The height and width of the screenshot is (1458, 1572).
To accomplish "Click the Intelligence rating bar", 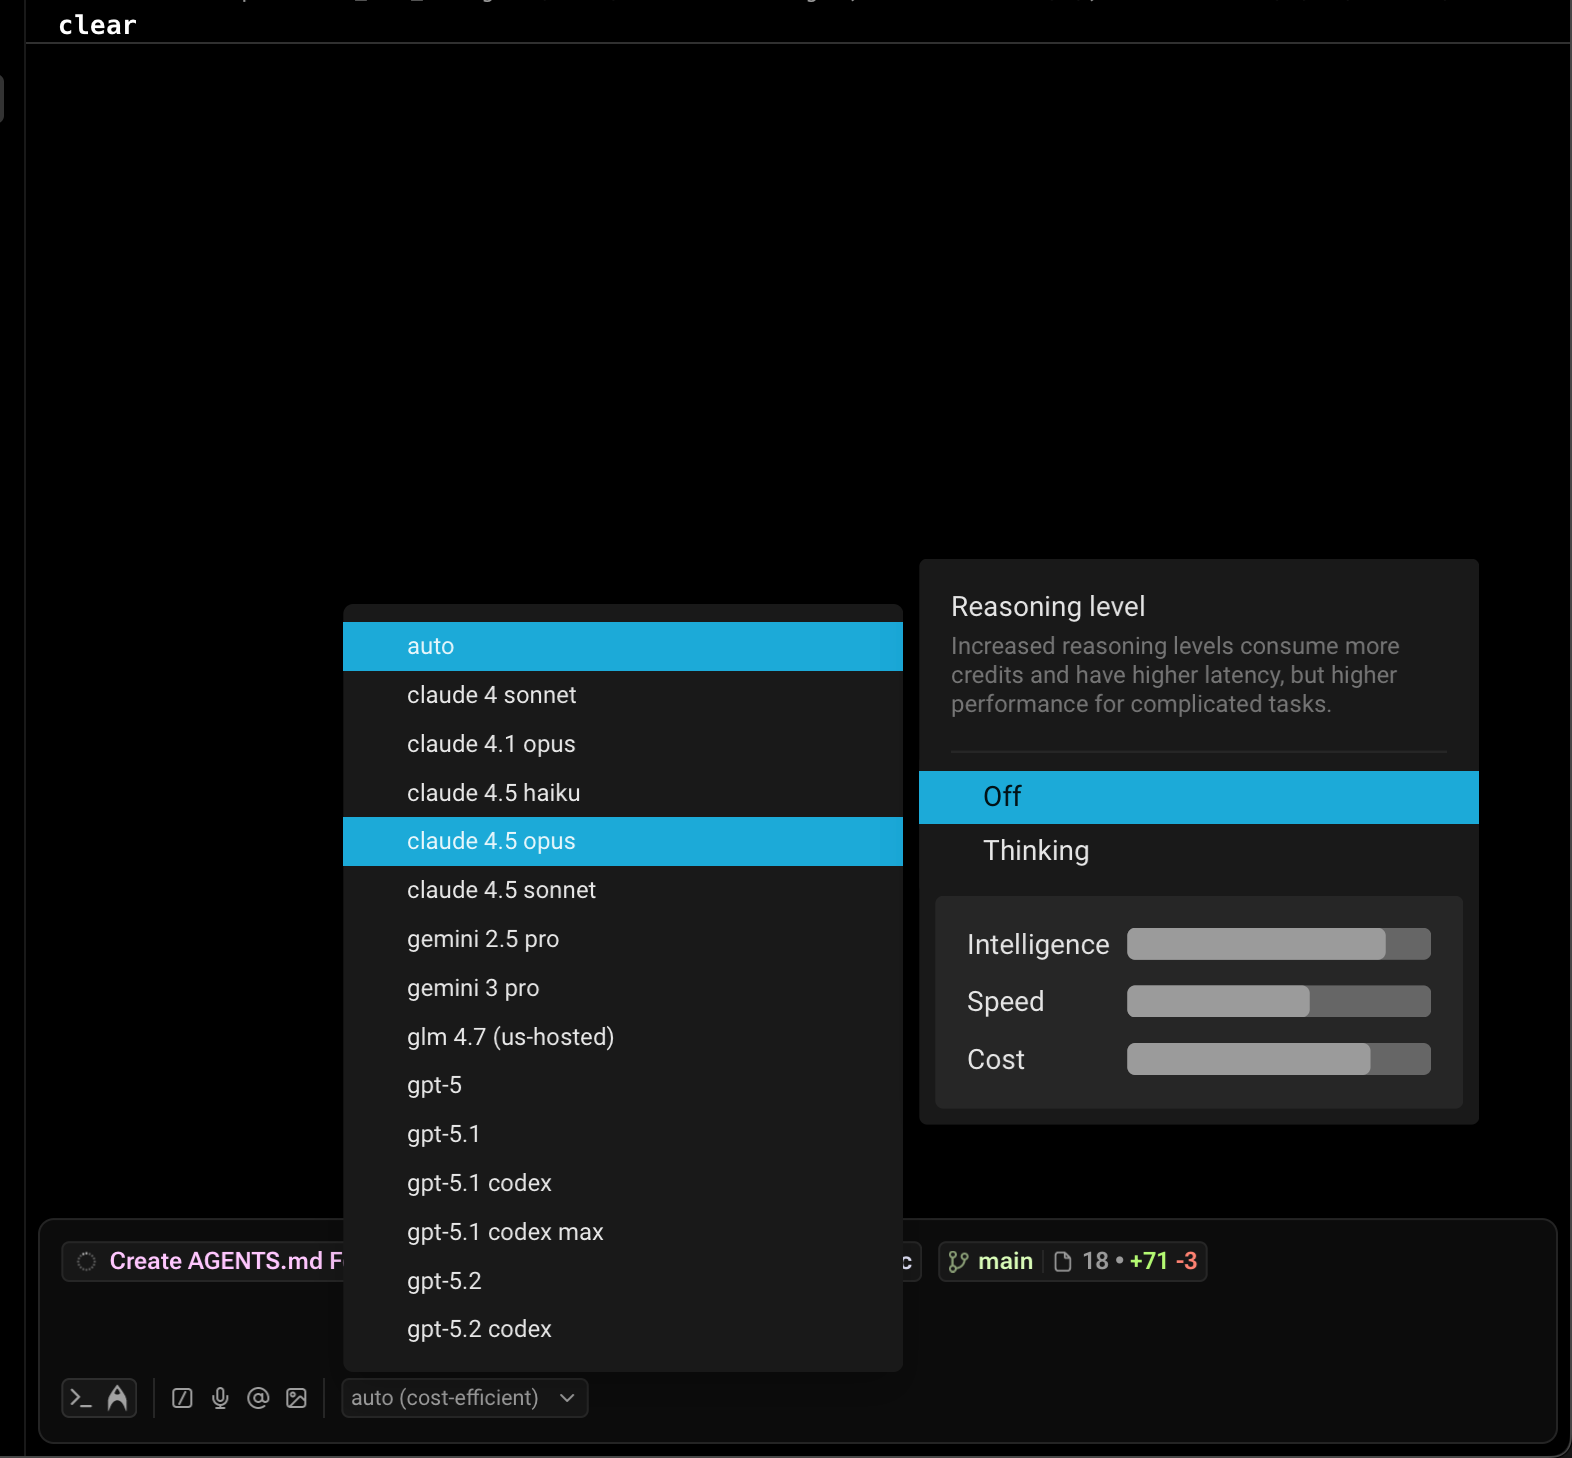I will pos(1279,944).
